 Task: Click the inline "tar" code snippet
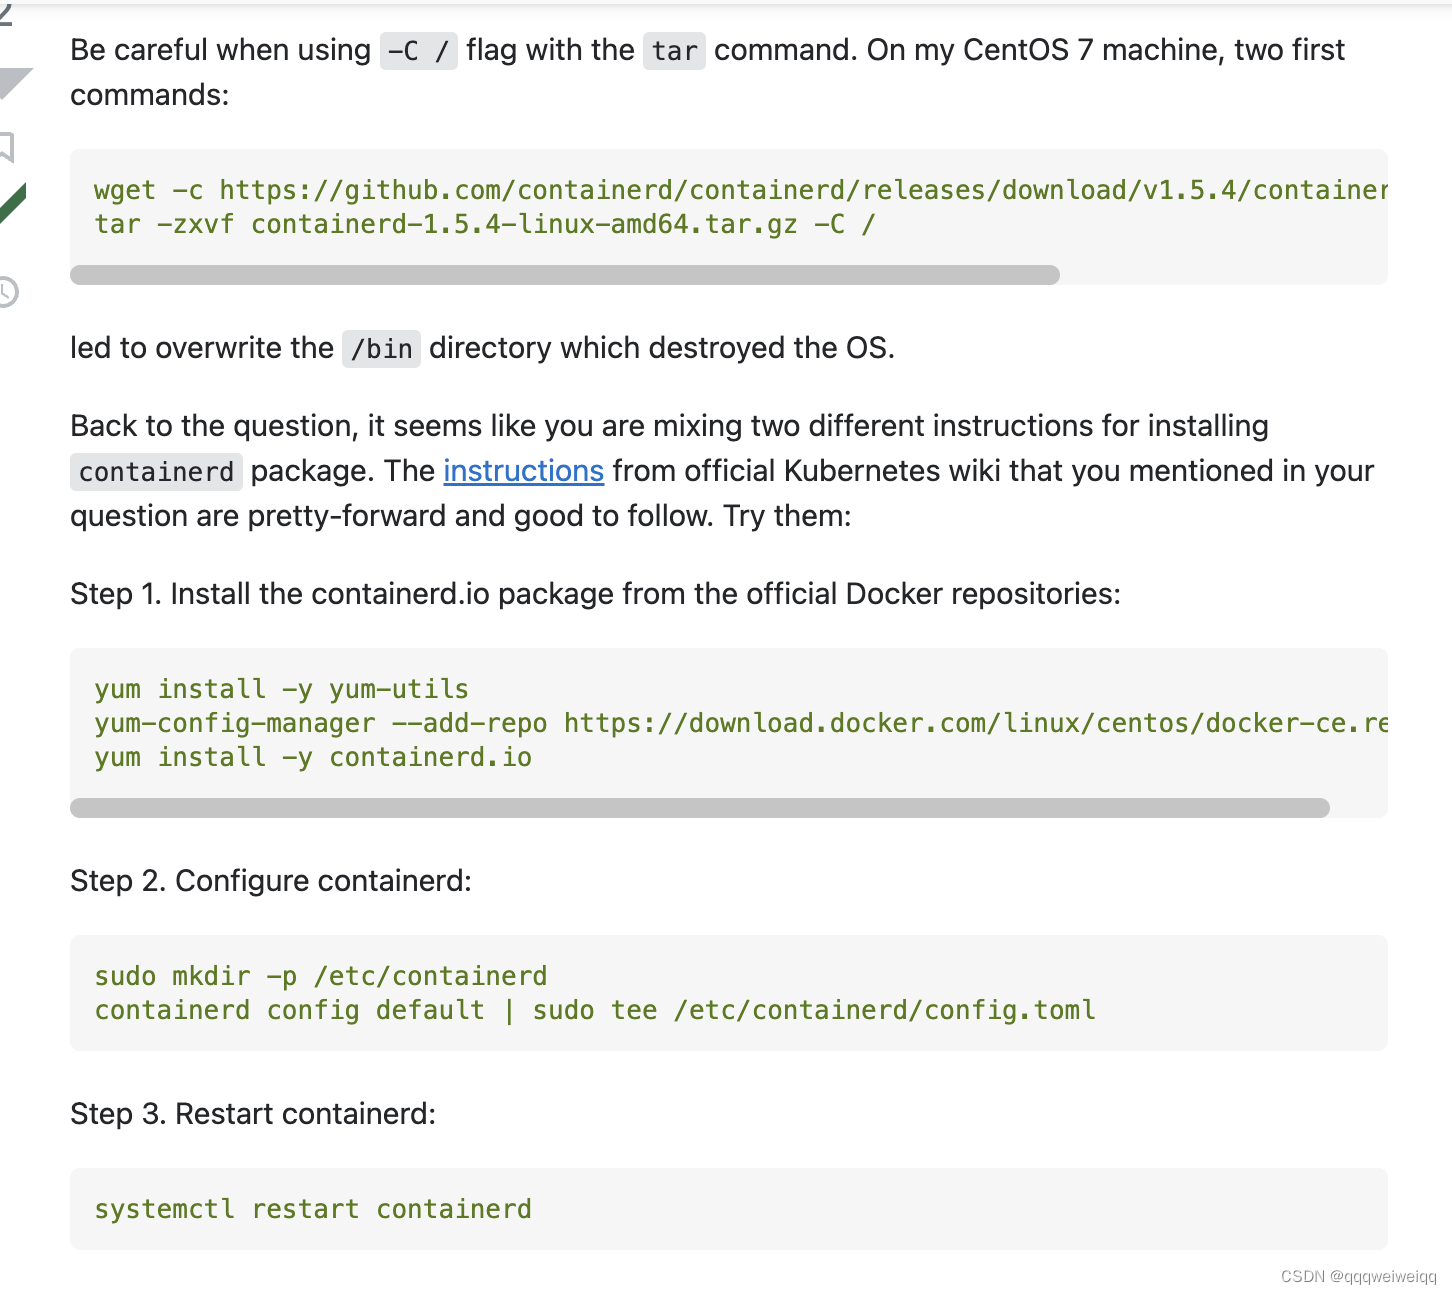point(674,50)
